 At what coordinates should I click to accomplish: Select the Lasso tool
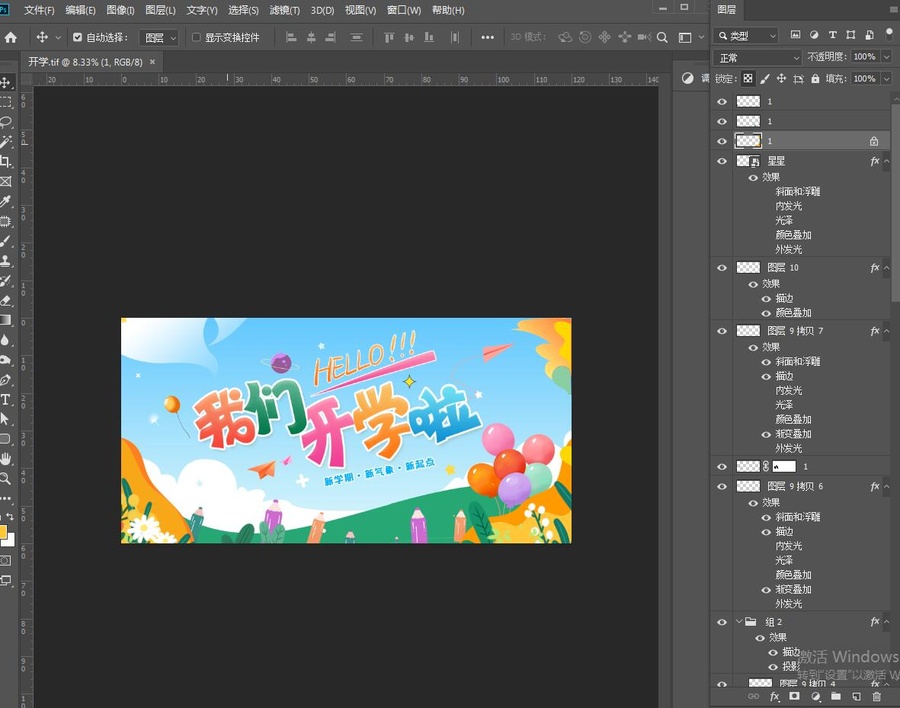pyautogui.click(x=6, y=122)
